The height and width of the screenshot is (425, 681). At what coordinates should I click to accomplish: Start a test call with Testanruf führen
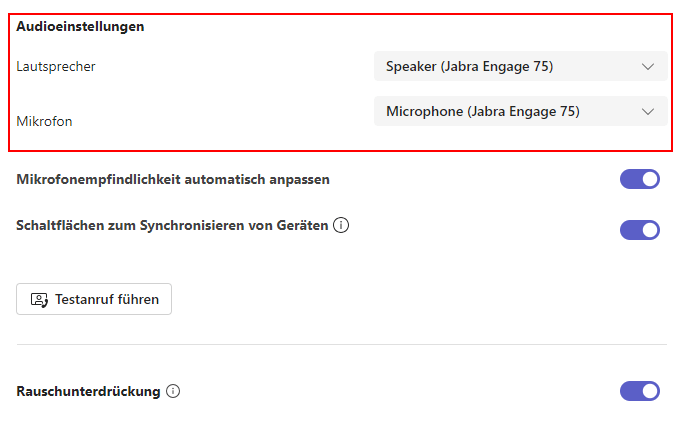coord(94,299)
